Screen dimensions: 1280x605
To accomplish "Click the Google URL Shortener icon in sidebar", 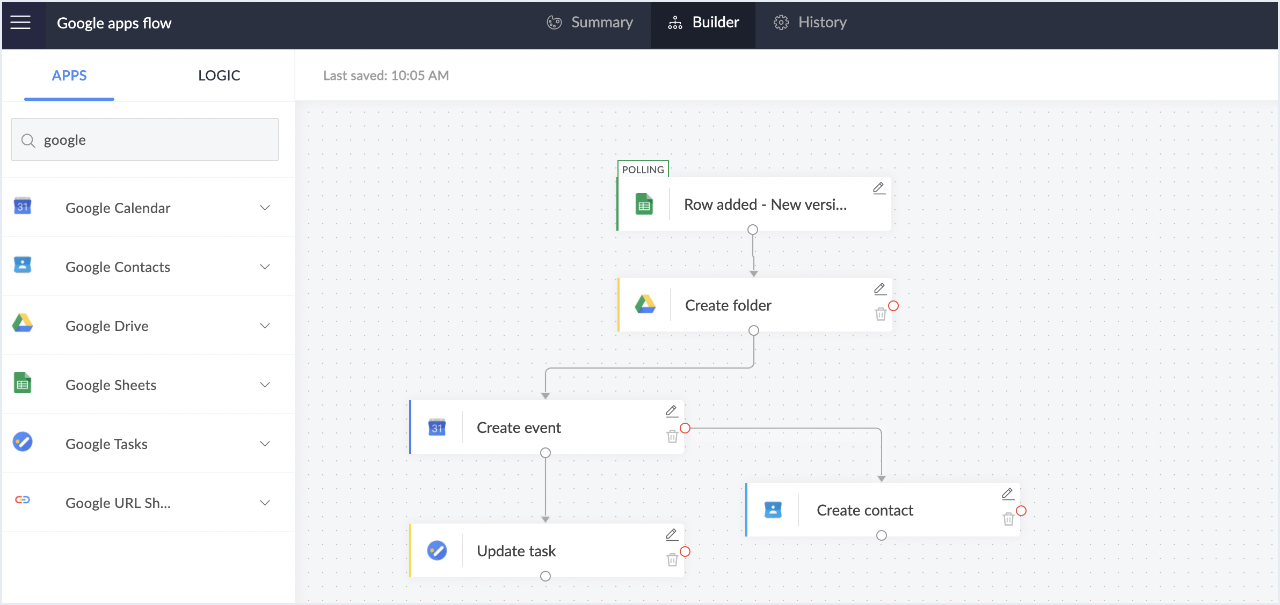I will tap(22, 501).
